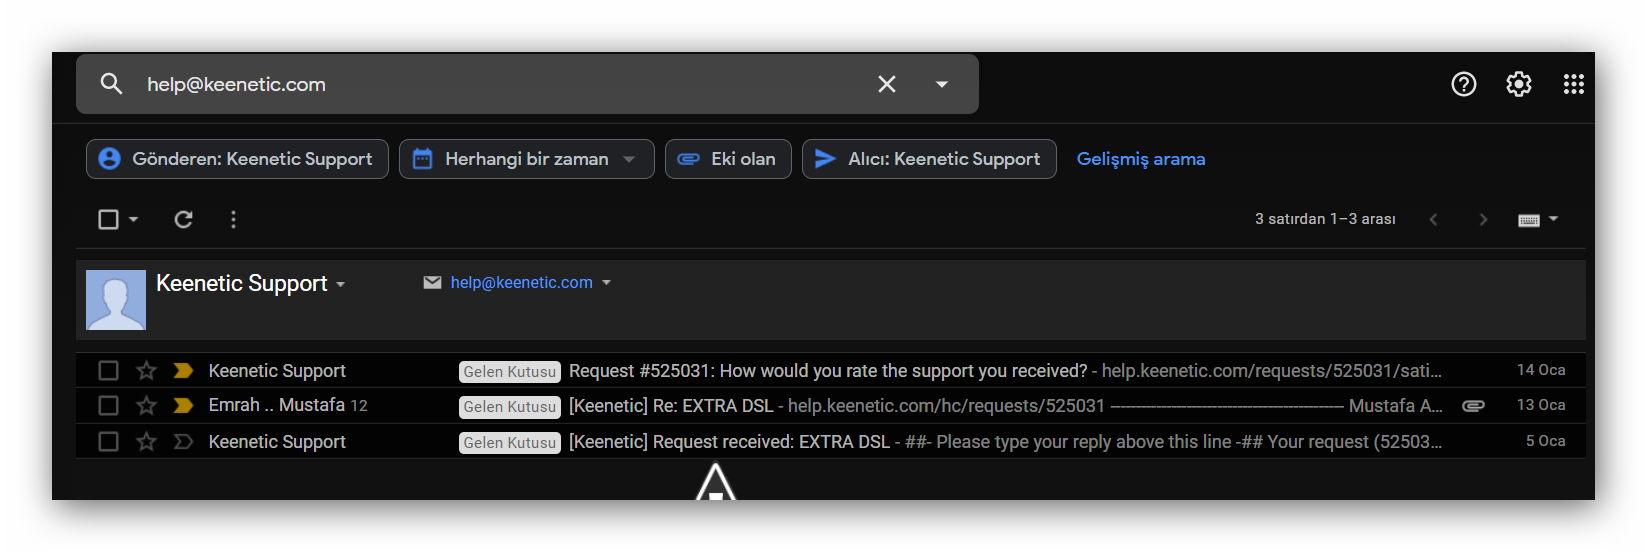This screenshot has height=552, width=1647.
Task: Open the [Keenetic] Request received: EXTRA DSL subject
Action: (729, 442)
